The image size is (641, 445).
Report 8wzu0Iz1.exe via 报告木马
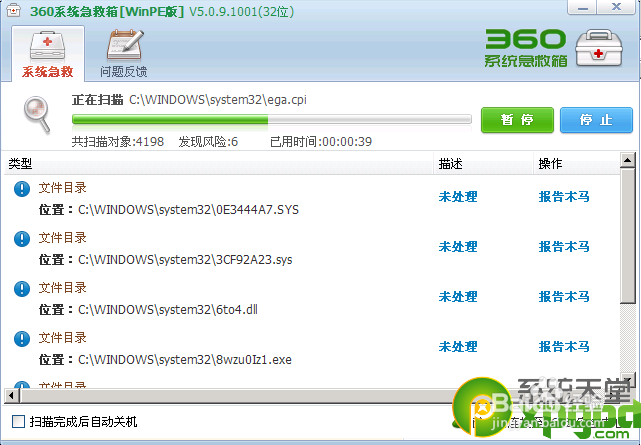point(564,347)
